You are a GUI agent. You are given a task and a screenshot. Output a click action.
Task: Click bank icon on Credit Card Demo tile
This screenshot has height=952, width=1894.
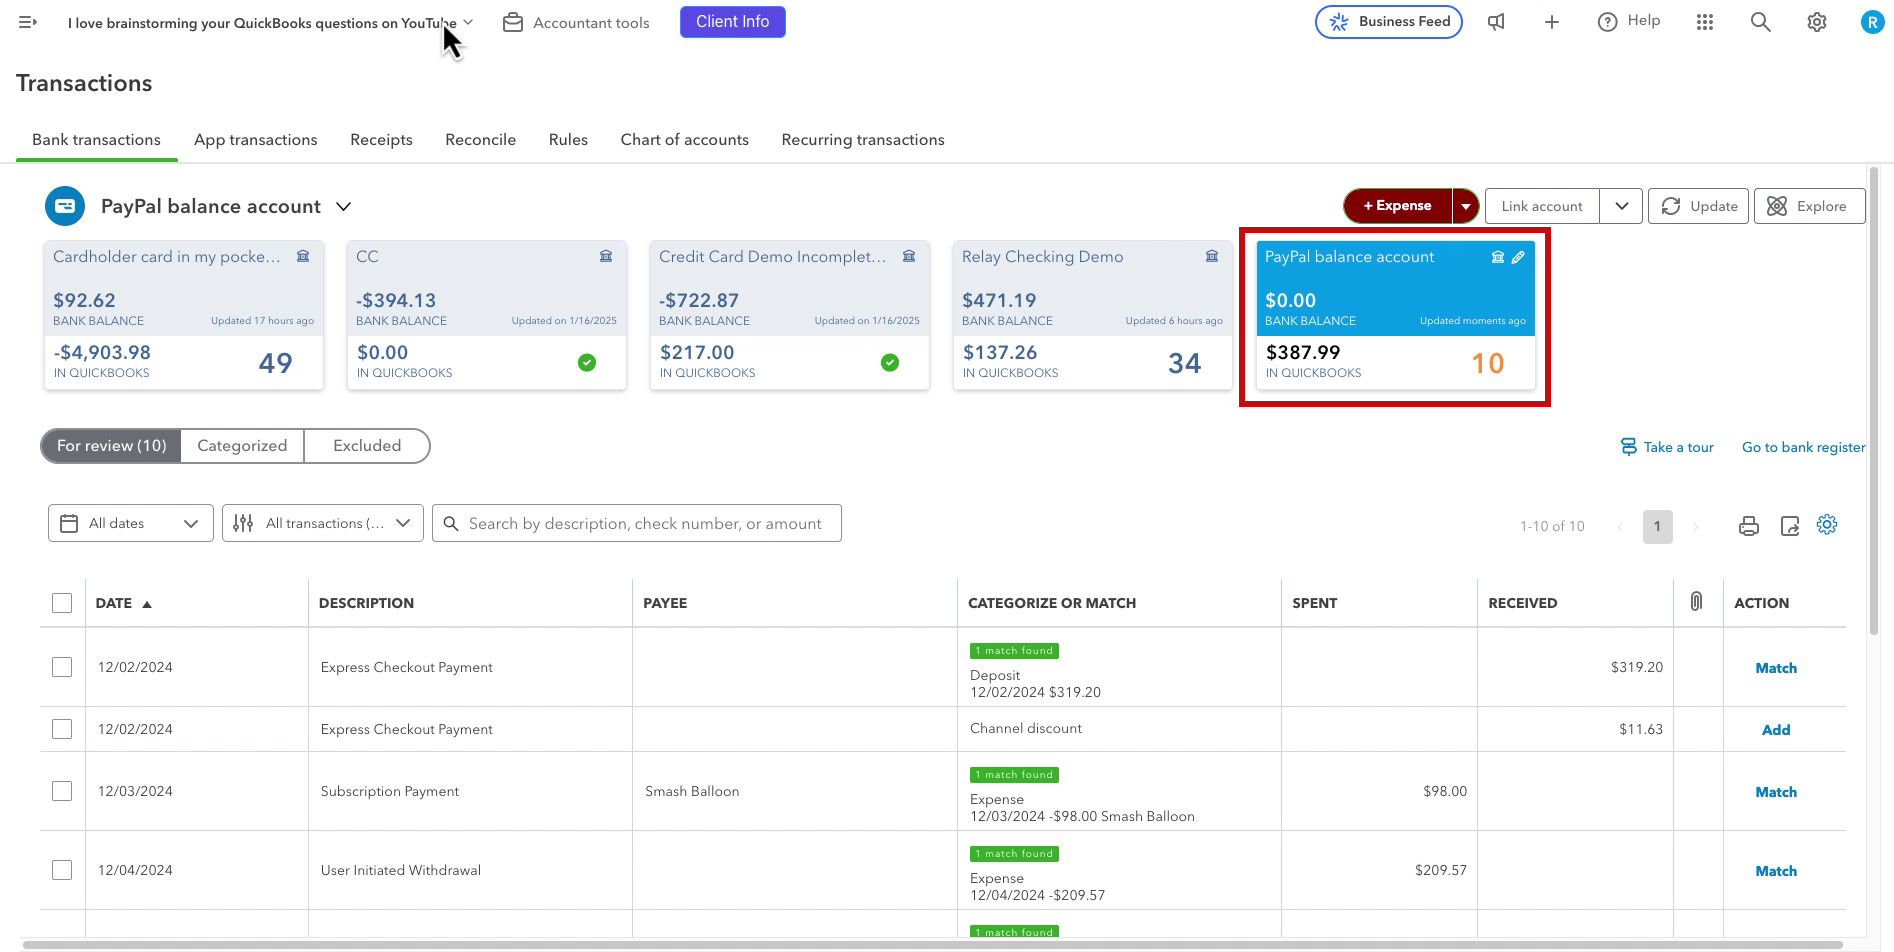[909, 256]
